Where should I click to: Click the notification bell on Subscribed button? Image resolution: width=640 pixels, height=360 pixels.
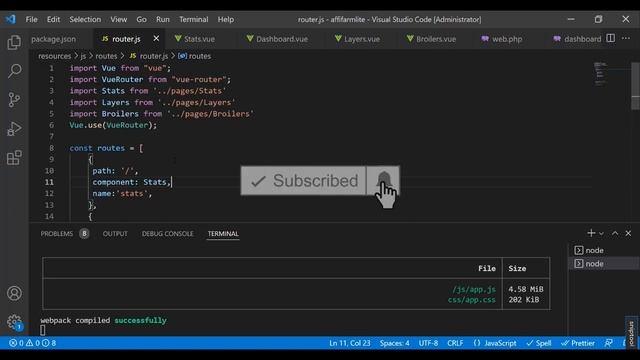coord(383,180)
